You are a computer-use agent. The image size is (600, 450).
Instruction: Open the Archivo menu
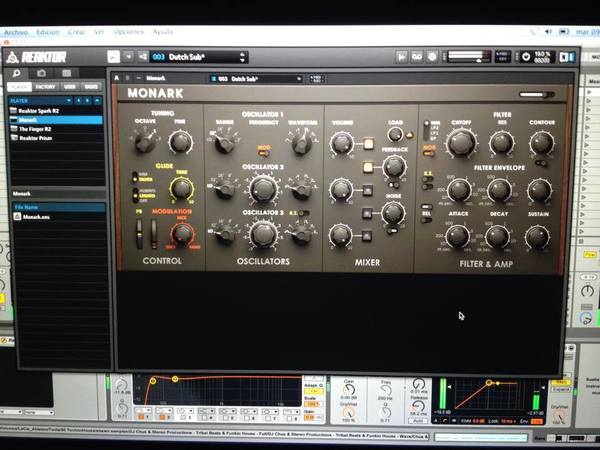coord(16,33)
